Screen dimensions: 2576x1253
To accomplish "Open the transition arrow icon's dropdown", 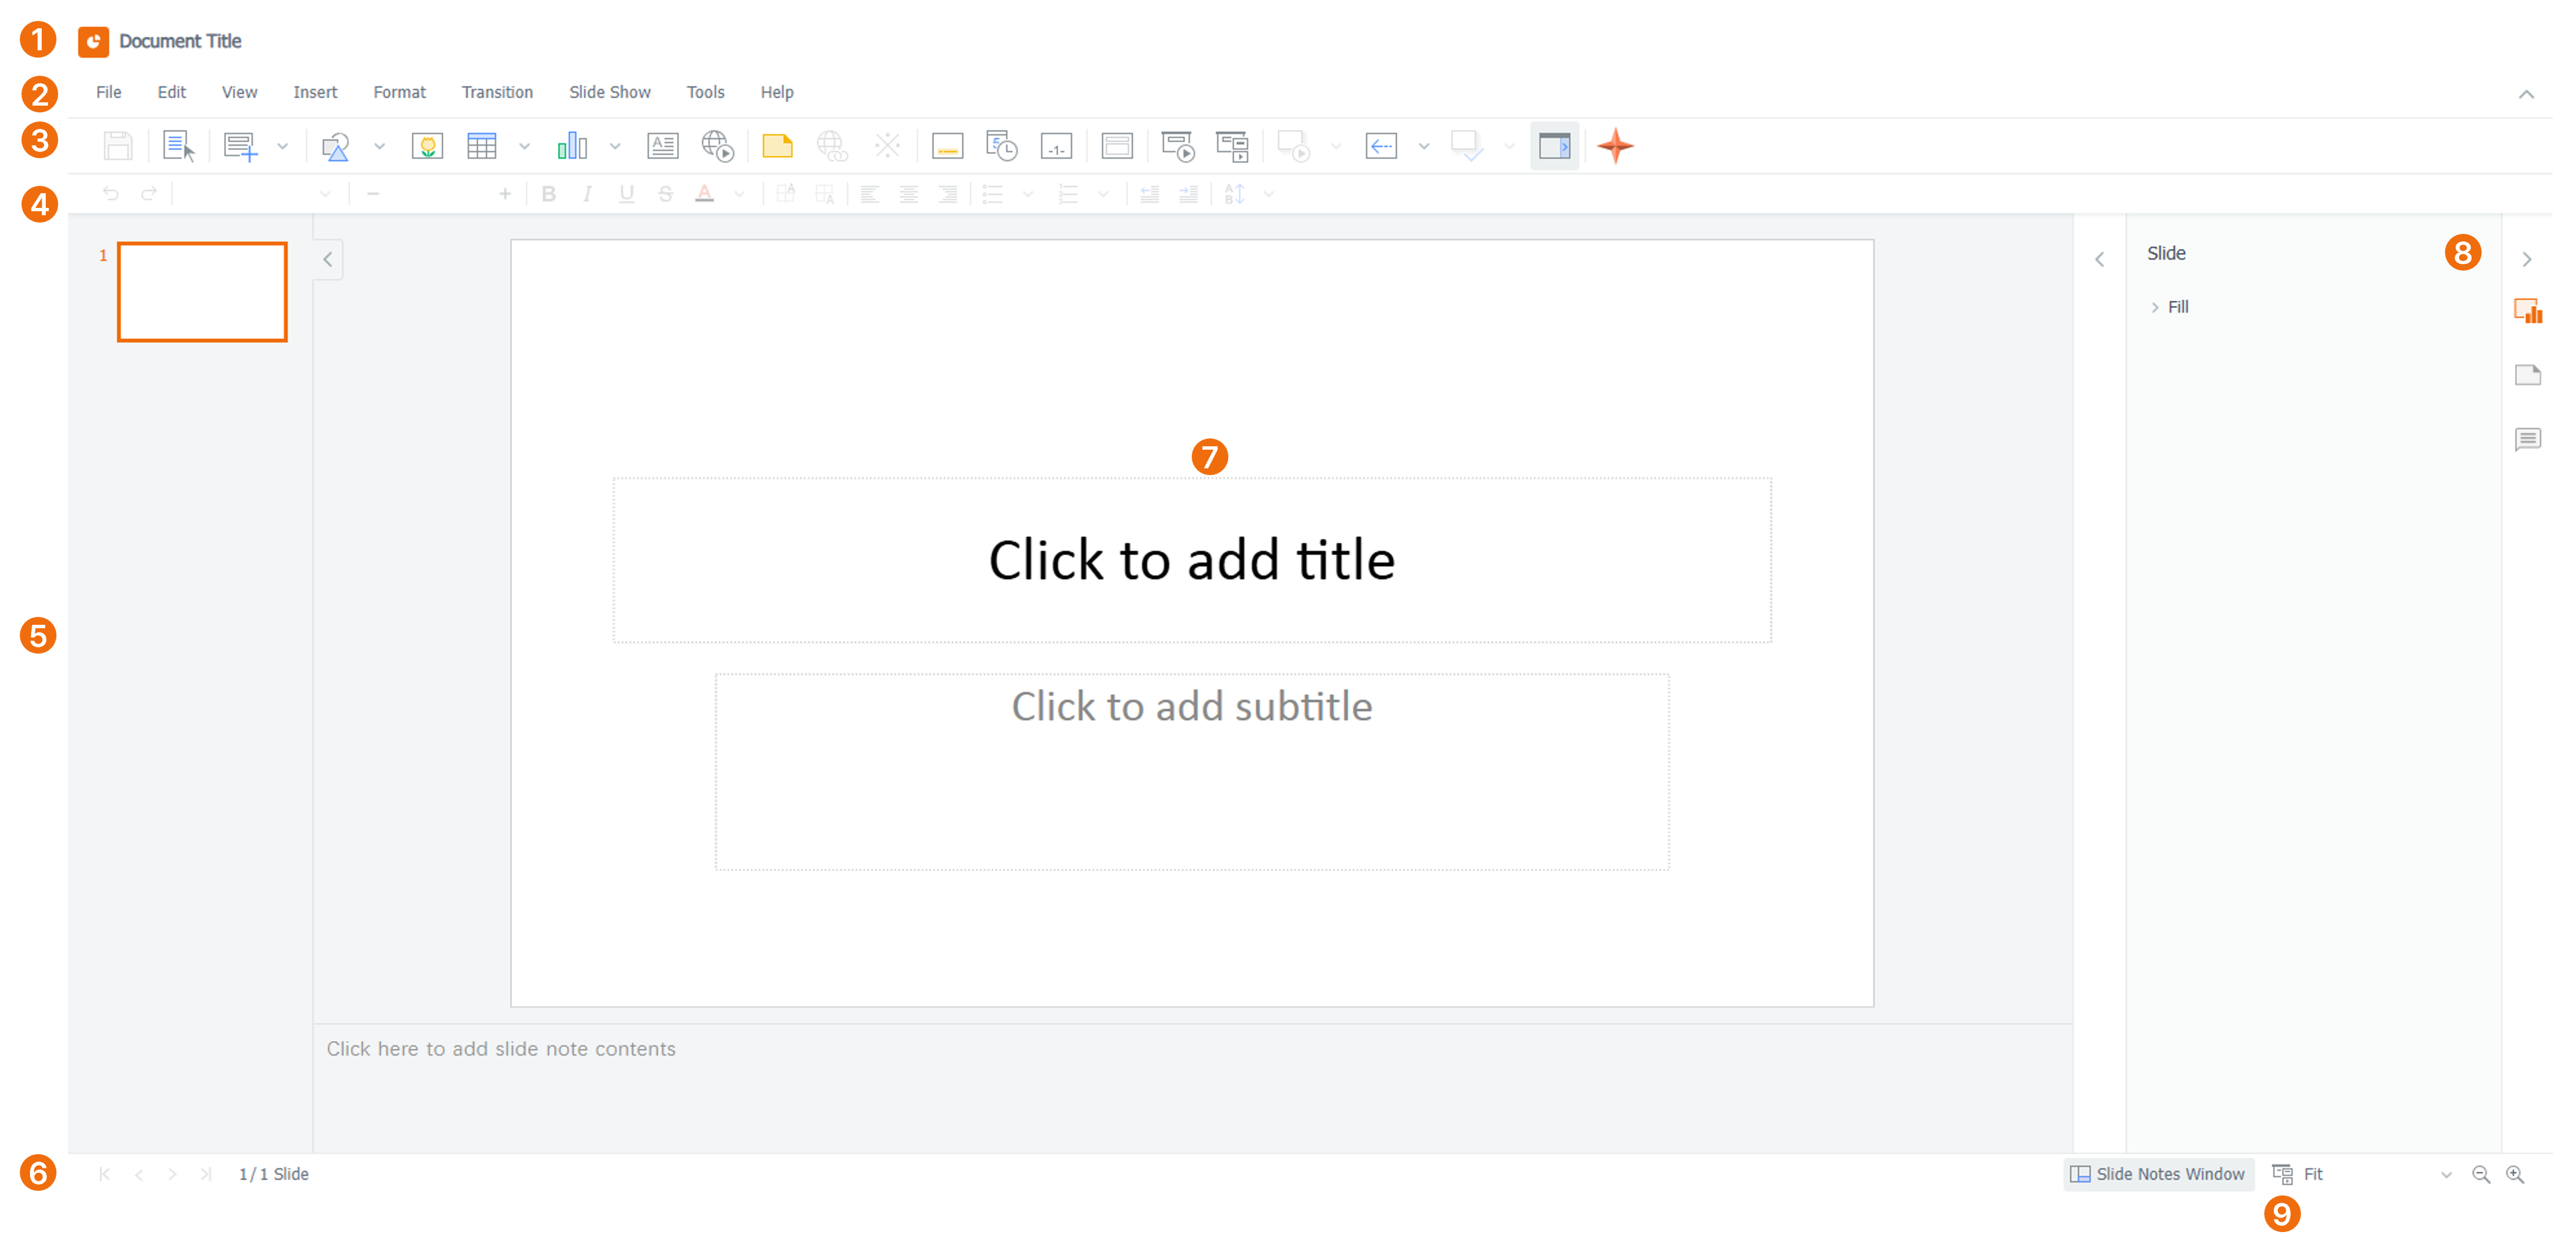I will (x=1424, y=147).
